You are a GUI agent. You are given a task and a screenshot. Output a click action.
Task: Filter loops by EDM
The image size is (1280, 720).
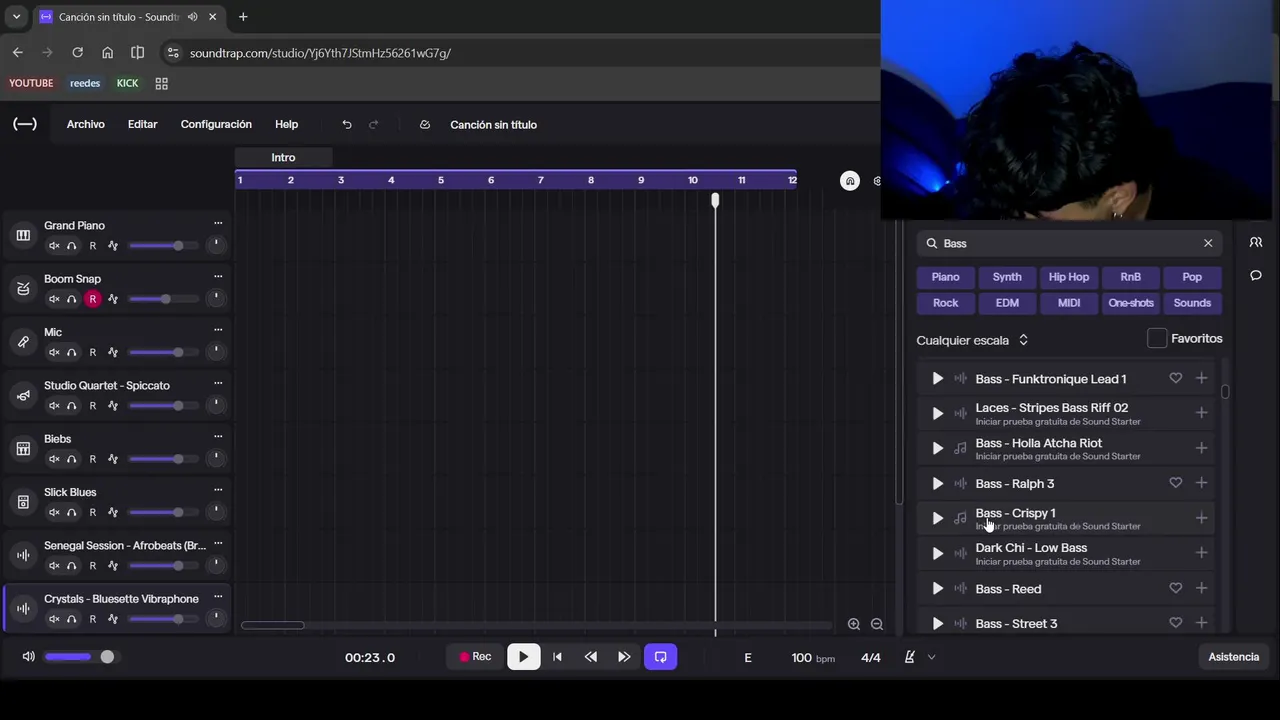1007,303
